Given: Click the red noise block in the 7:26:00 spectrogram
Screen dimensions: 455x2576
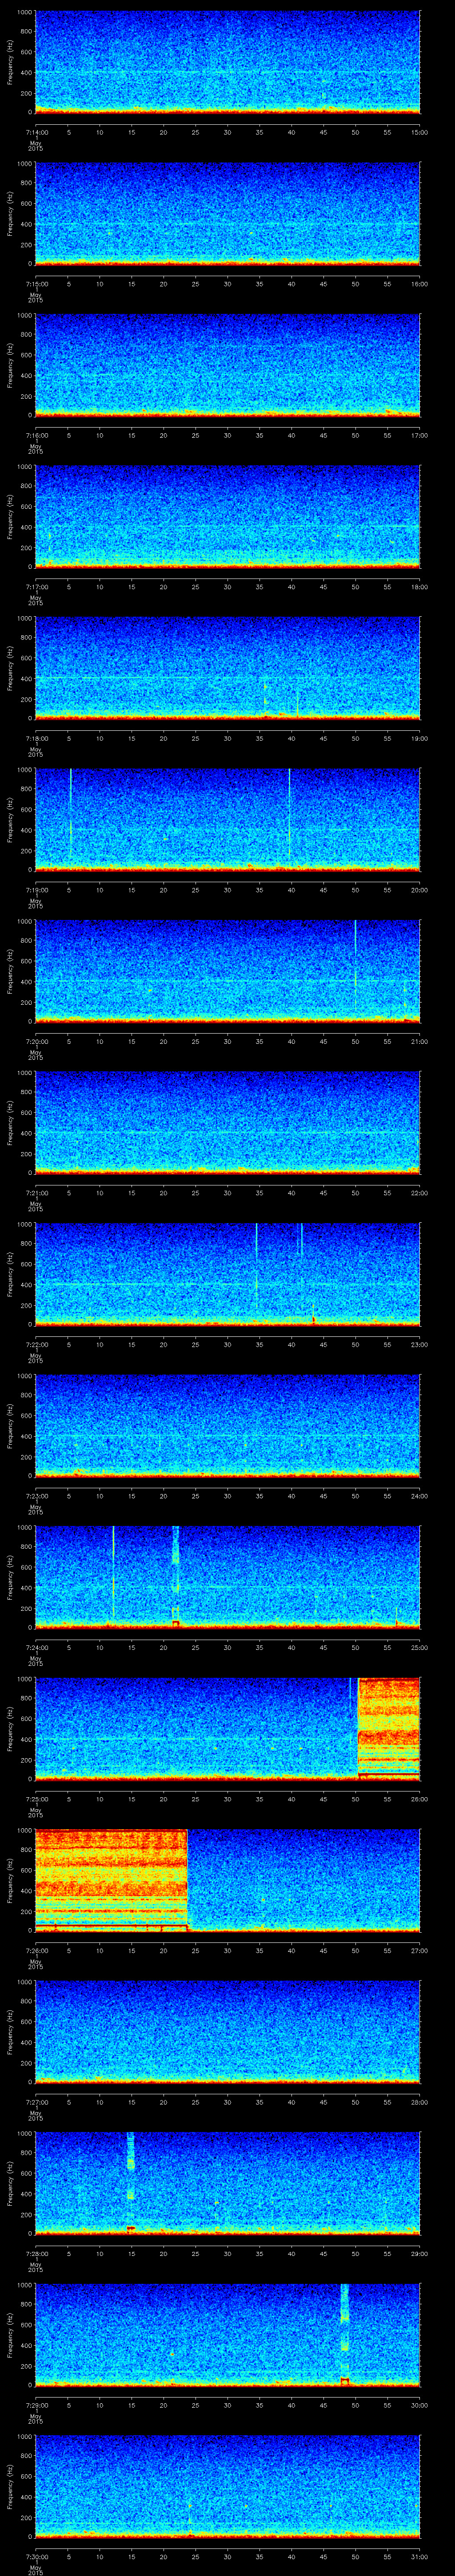Looking at the screenshot, I should click(110, 1877).
